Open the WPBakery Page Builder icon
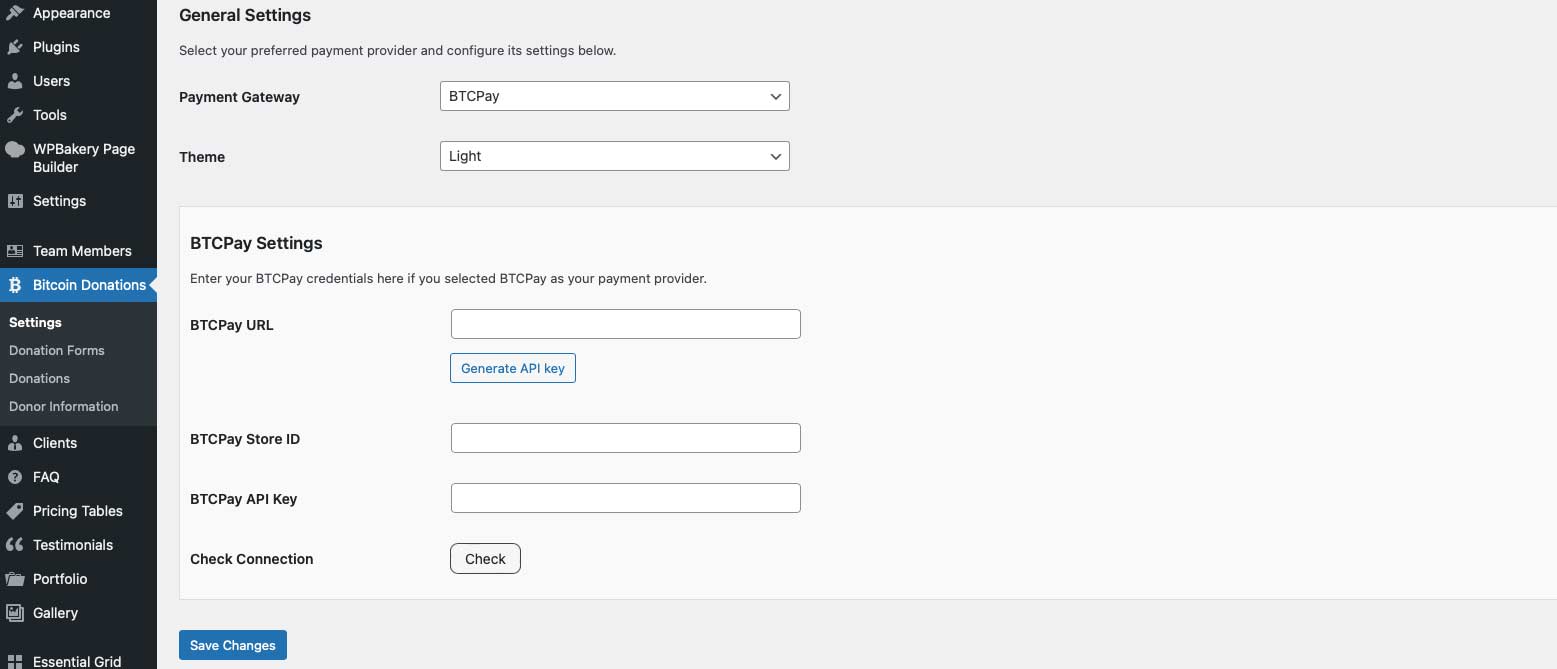The image size is (1557, 669). (16, 149)
